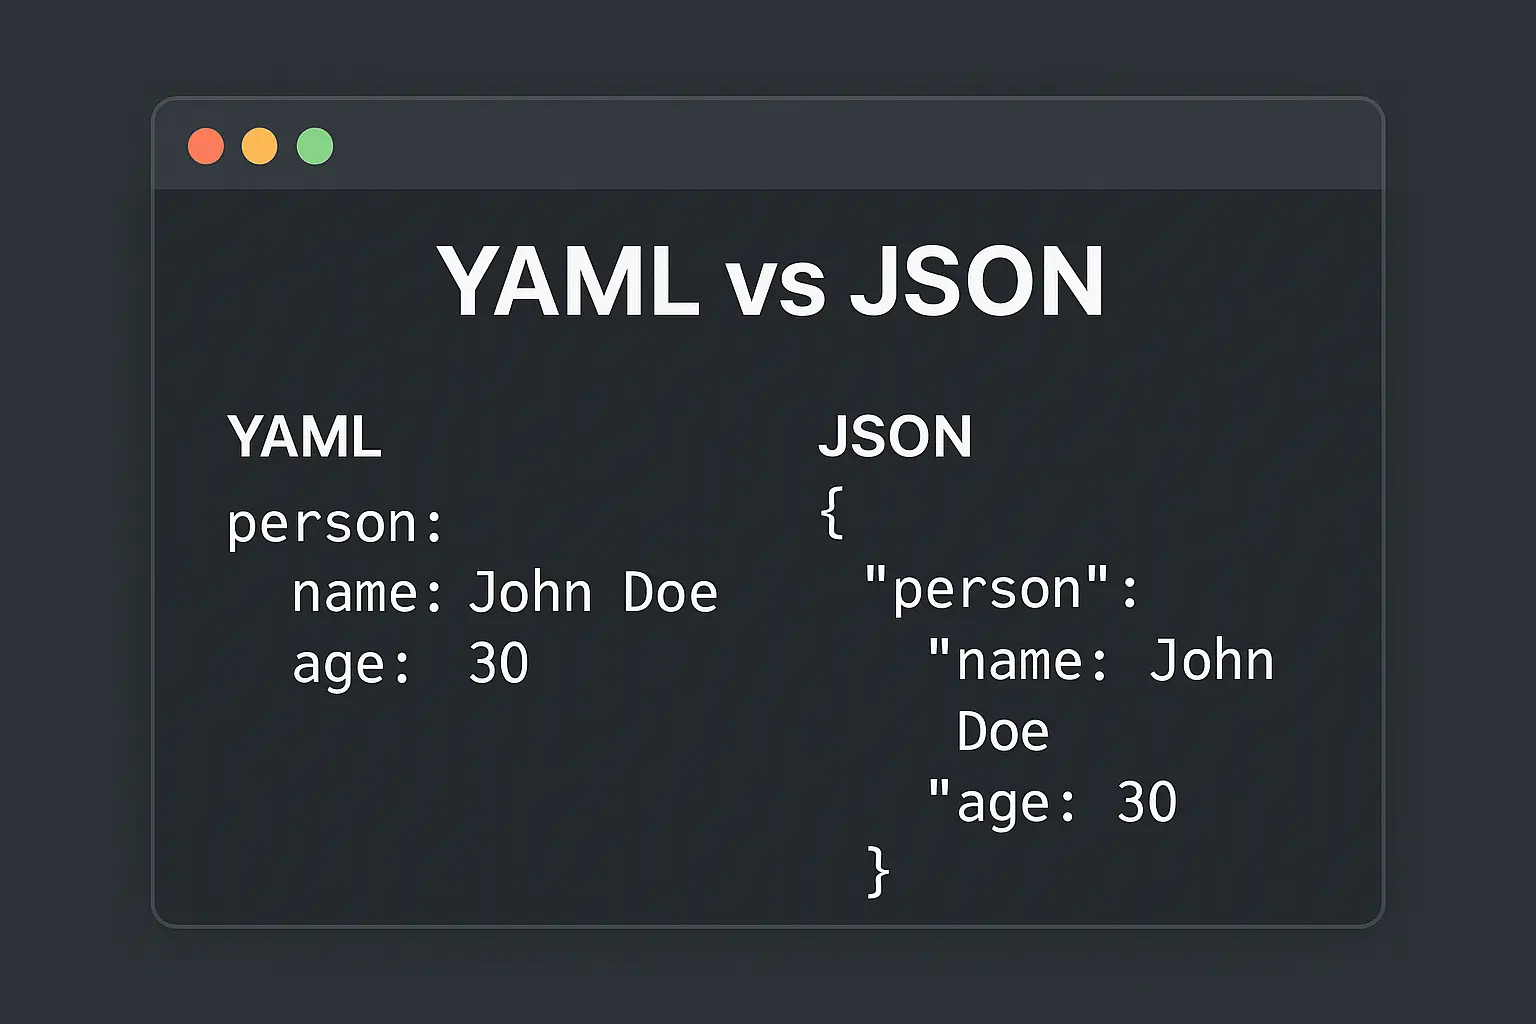
Task: Click the quoted "person": key in JSON
Action: [x=1001, y=589]
